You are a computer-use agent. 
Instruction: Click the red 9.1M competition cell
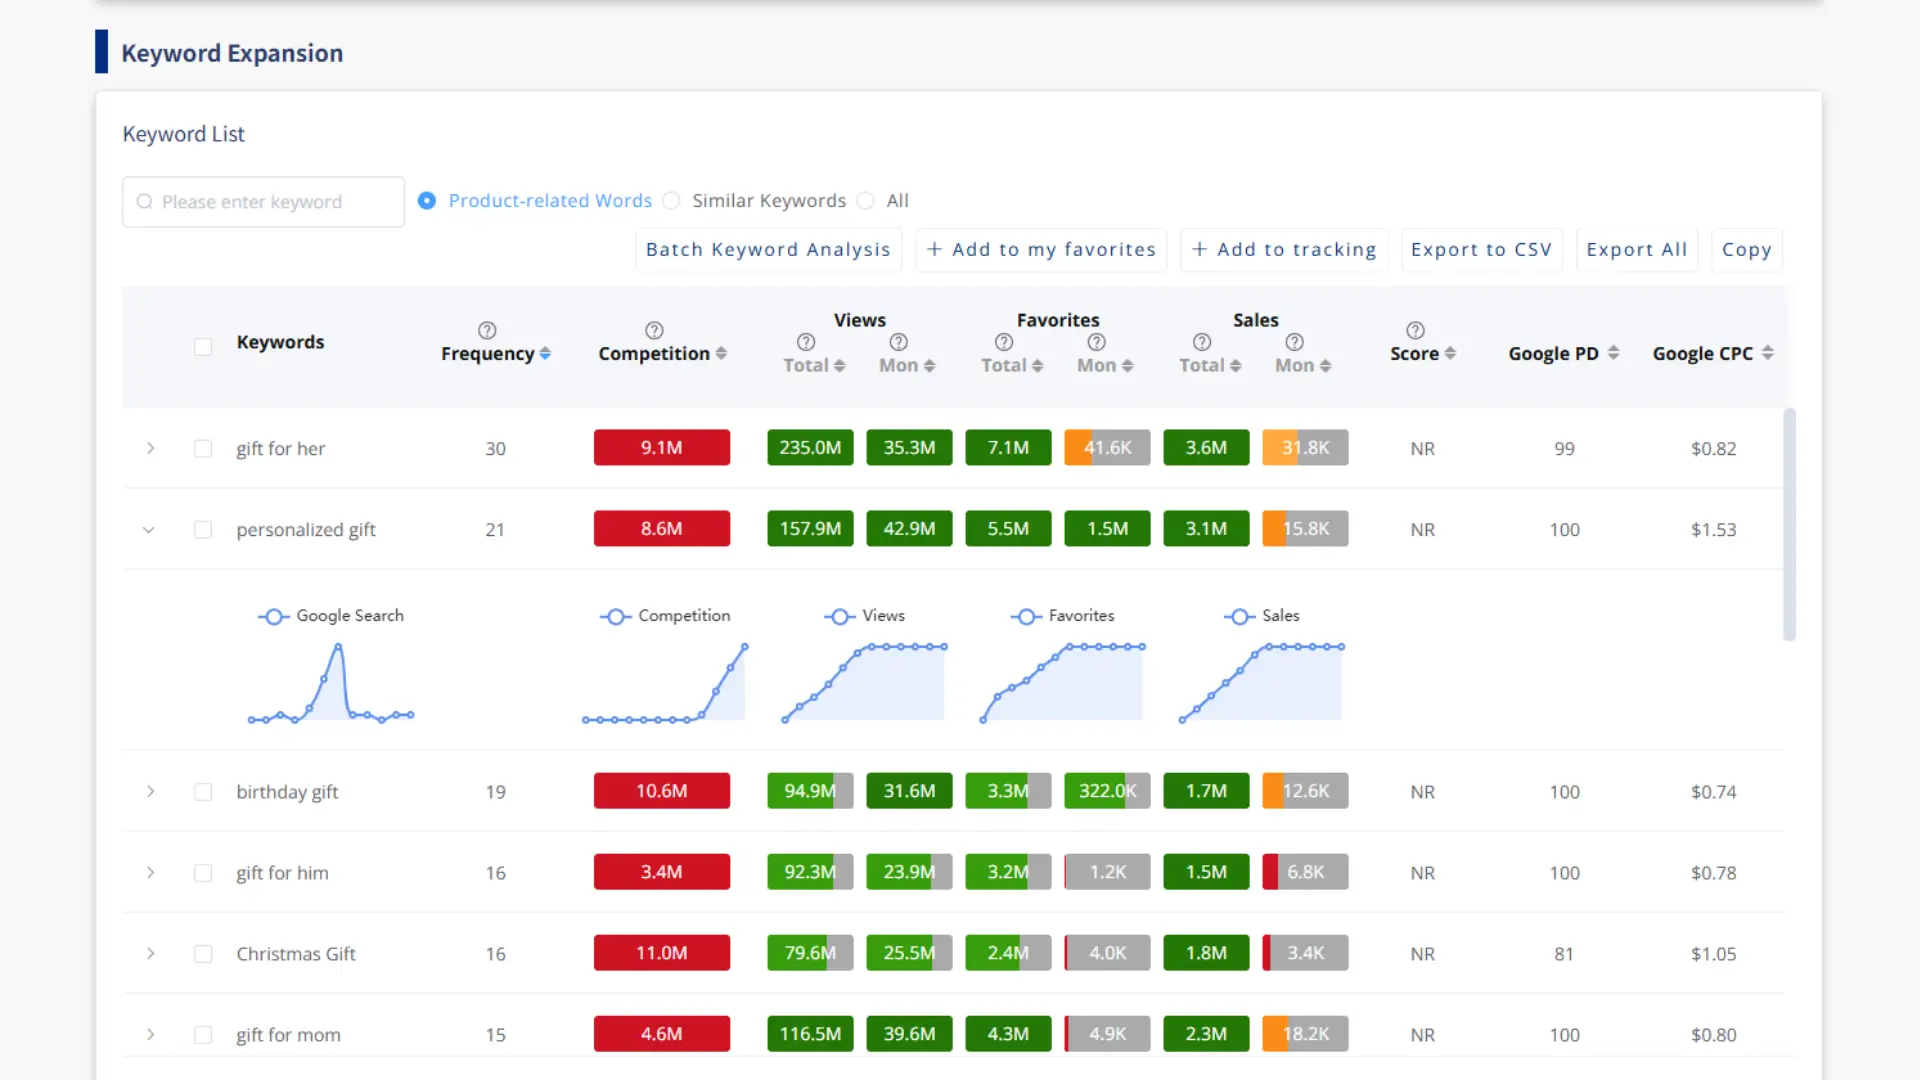661,448
